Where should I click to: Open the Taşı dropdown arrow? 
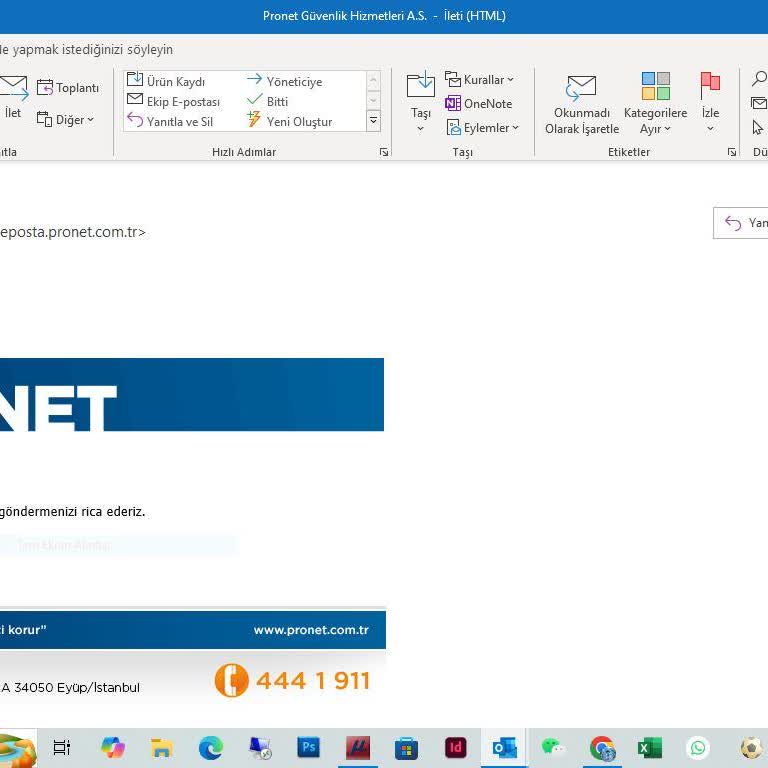coord(420,129)
